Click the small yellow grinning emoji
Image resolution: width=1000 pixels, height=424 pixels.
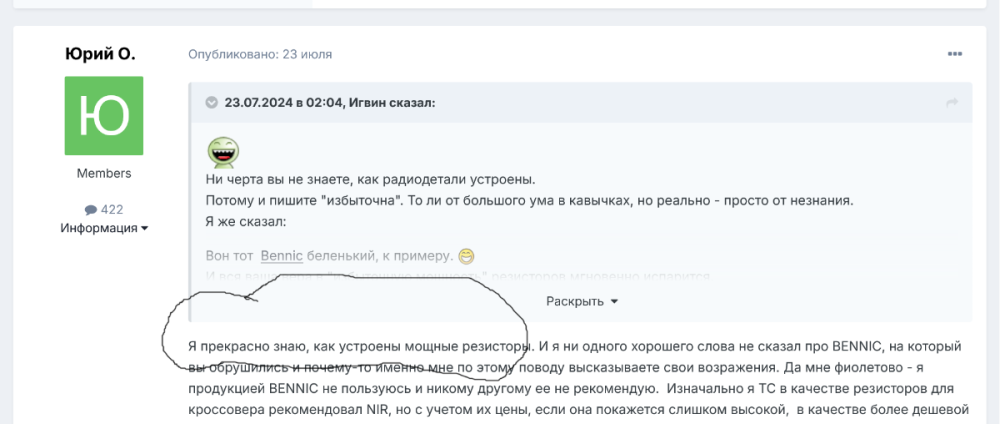pos(467,256)
